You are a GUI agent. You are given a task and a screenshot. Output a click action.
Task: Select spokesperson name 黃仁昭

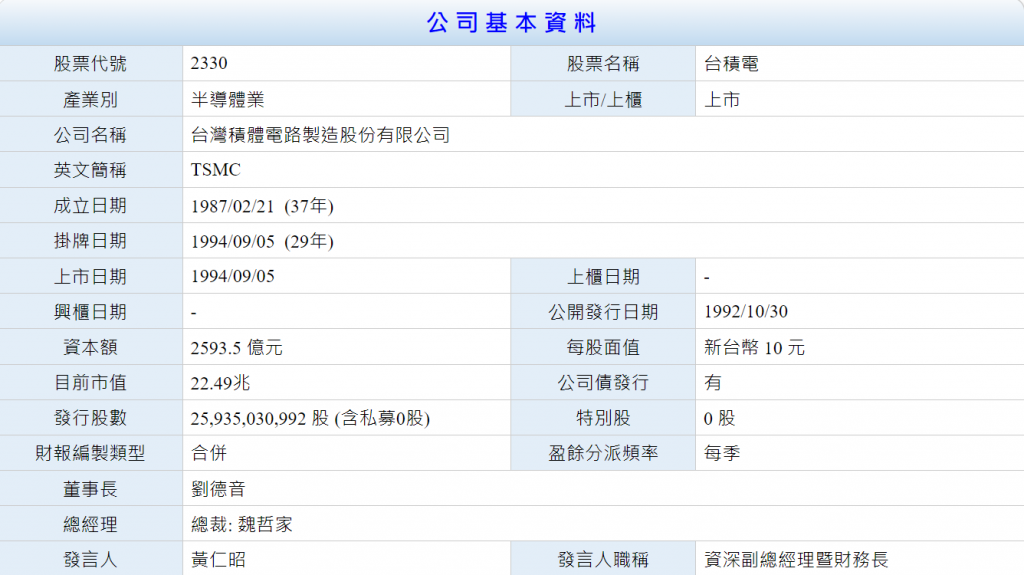pos(218,559)
